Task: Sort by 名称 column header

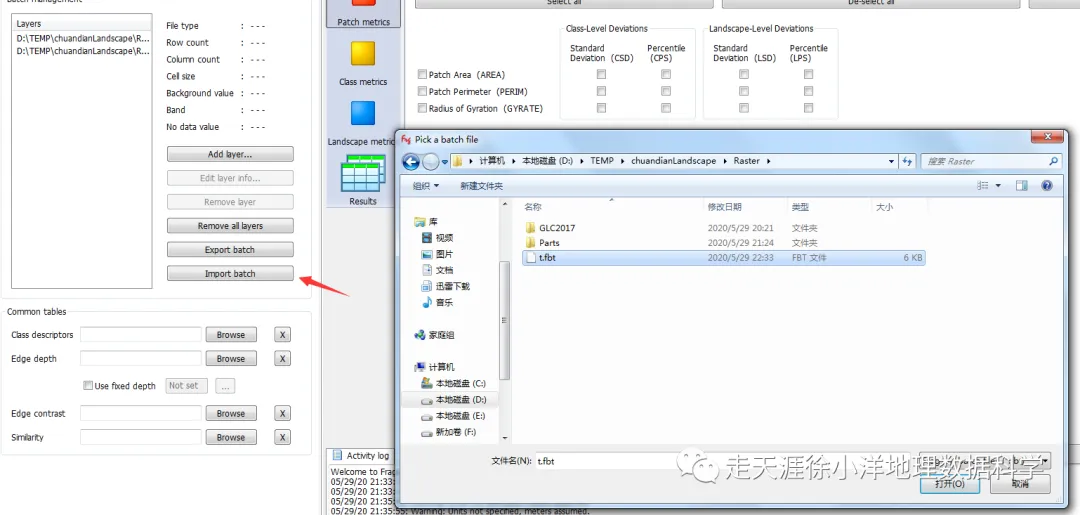Action: (x=532, y=207)
